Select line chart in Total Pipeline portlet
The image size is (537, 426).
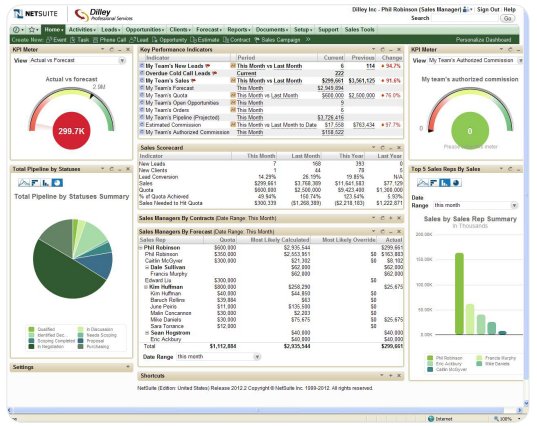click(24, 183)
